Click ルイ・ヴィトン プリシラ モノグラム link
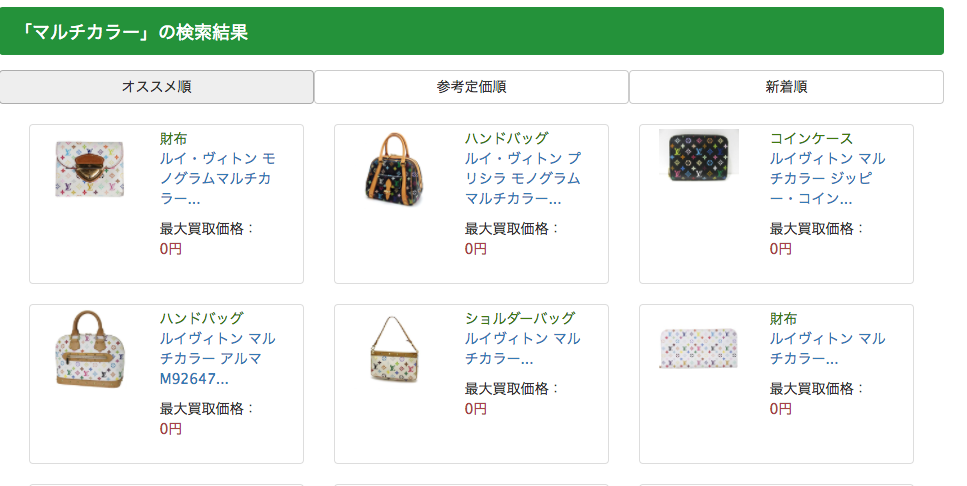967x486 pixels. pyautogui.click(x=522, y=178)
